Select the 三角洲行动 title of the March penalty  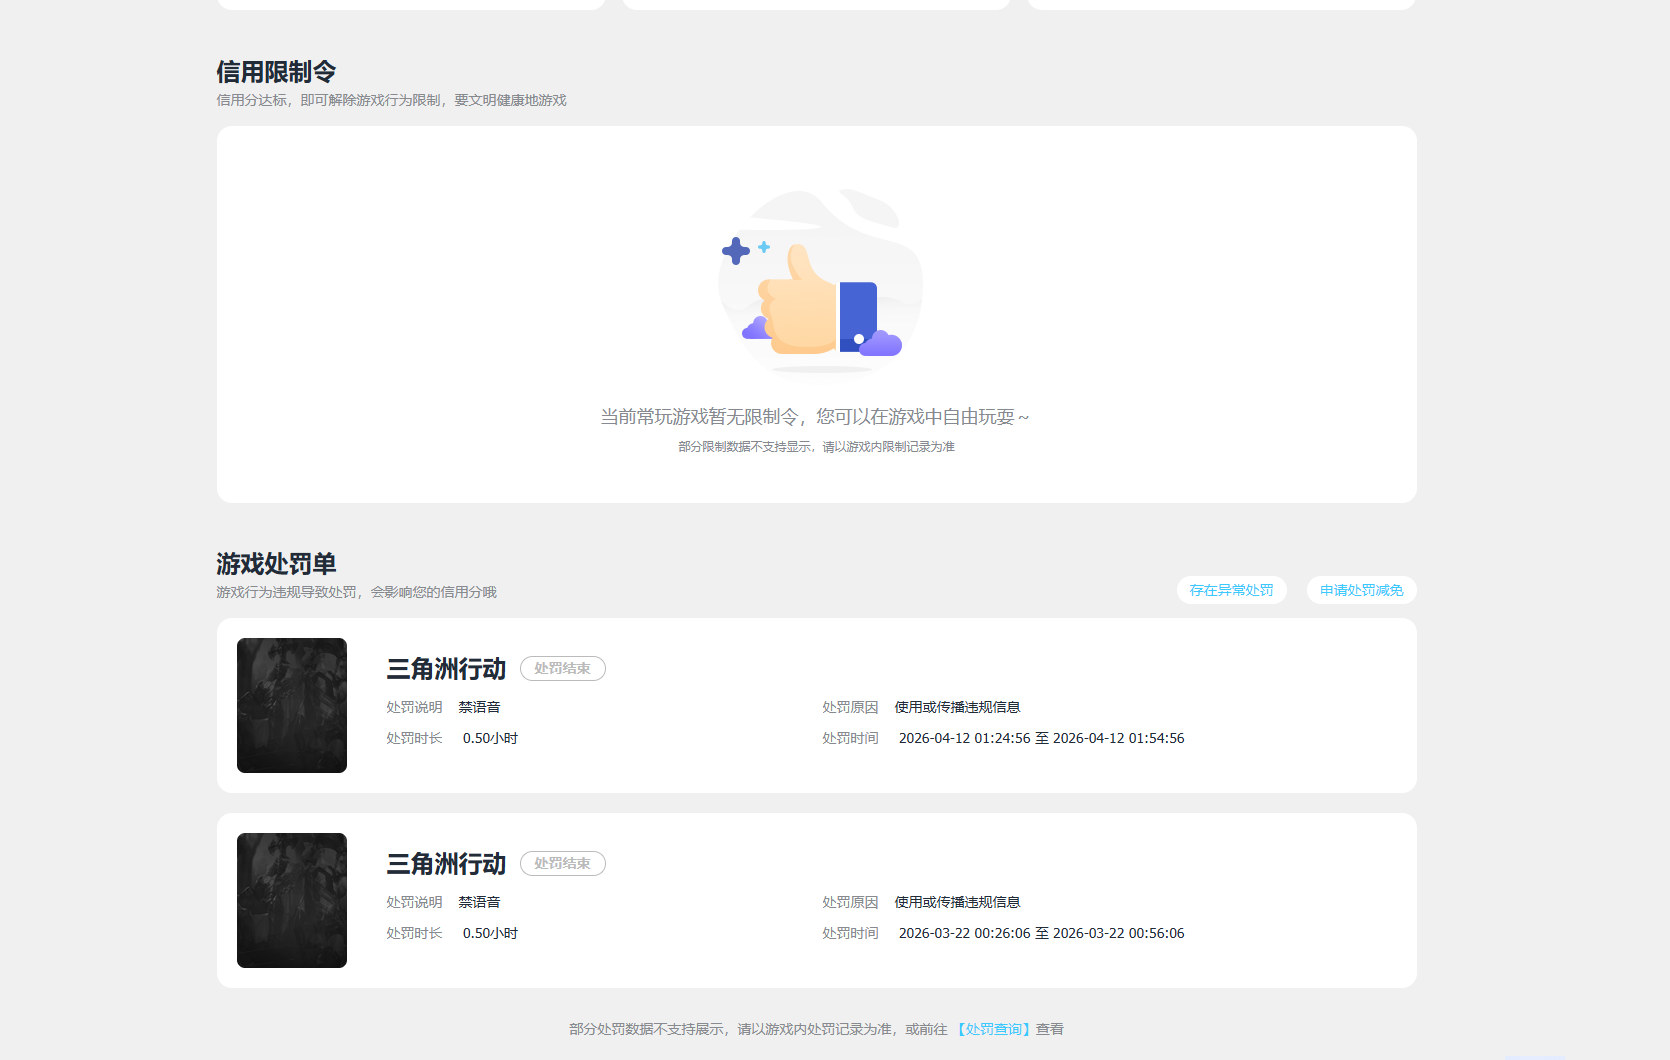pos(446,864)
